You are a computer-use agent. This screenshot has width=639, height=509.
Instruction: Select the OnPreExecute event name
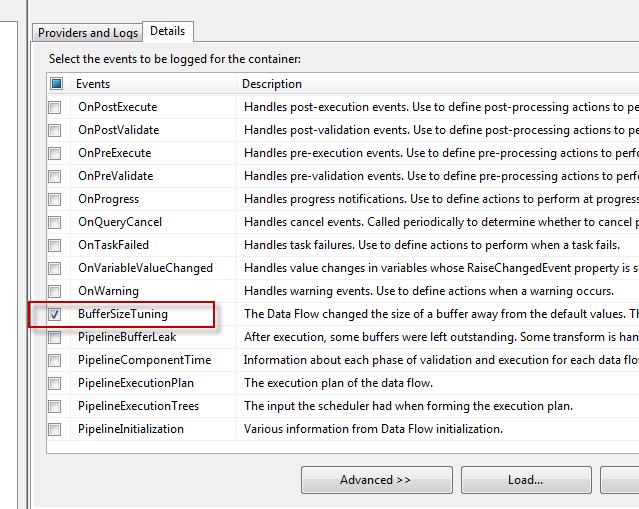115,153
